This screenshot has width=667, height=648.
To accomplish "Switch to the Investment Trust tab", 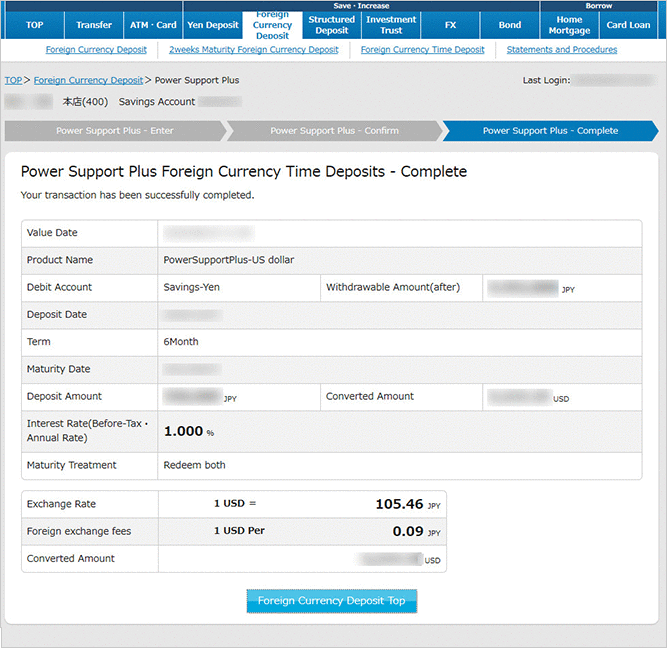I will click(x=391, y=25).
